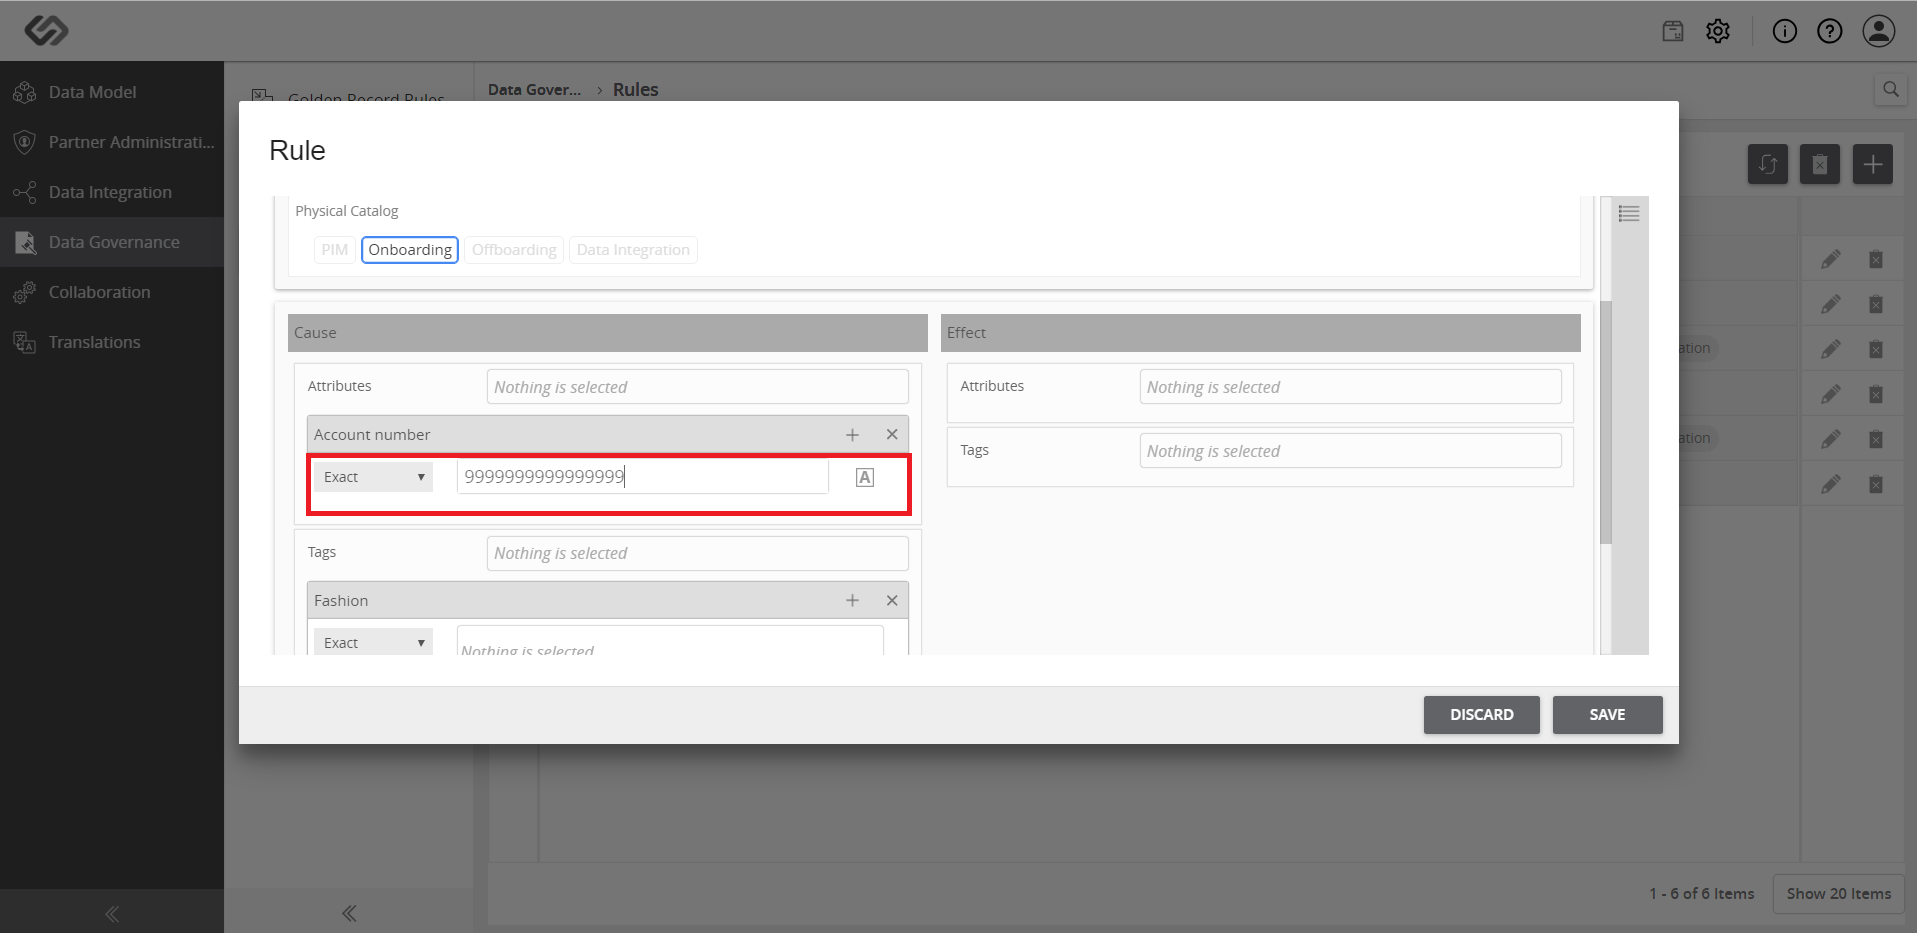Viewport: 1917px width, 933px height.
Task: Click the account number value input field
Action: [x=643, y=477]
